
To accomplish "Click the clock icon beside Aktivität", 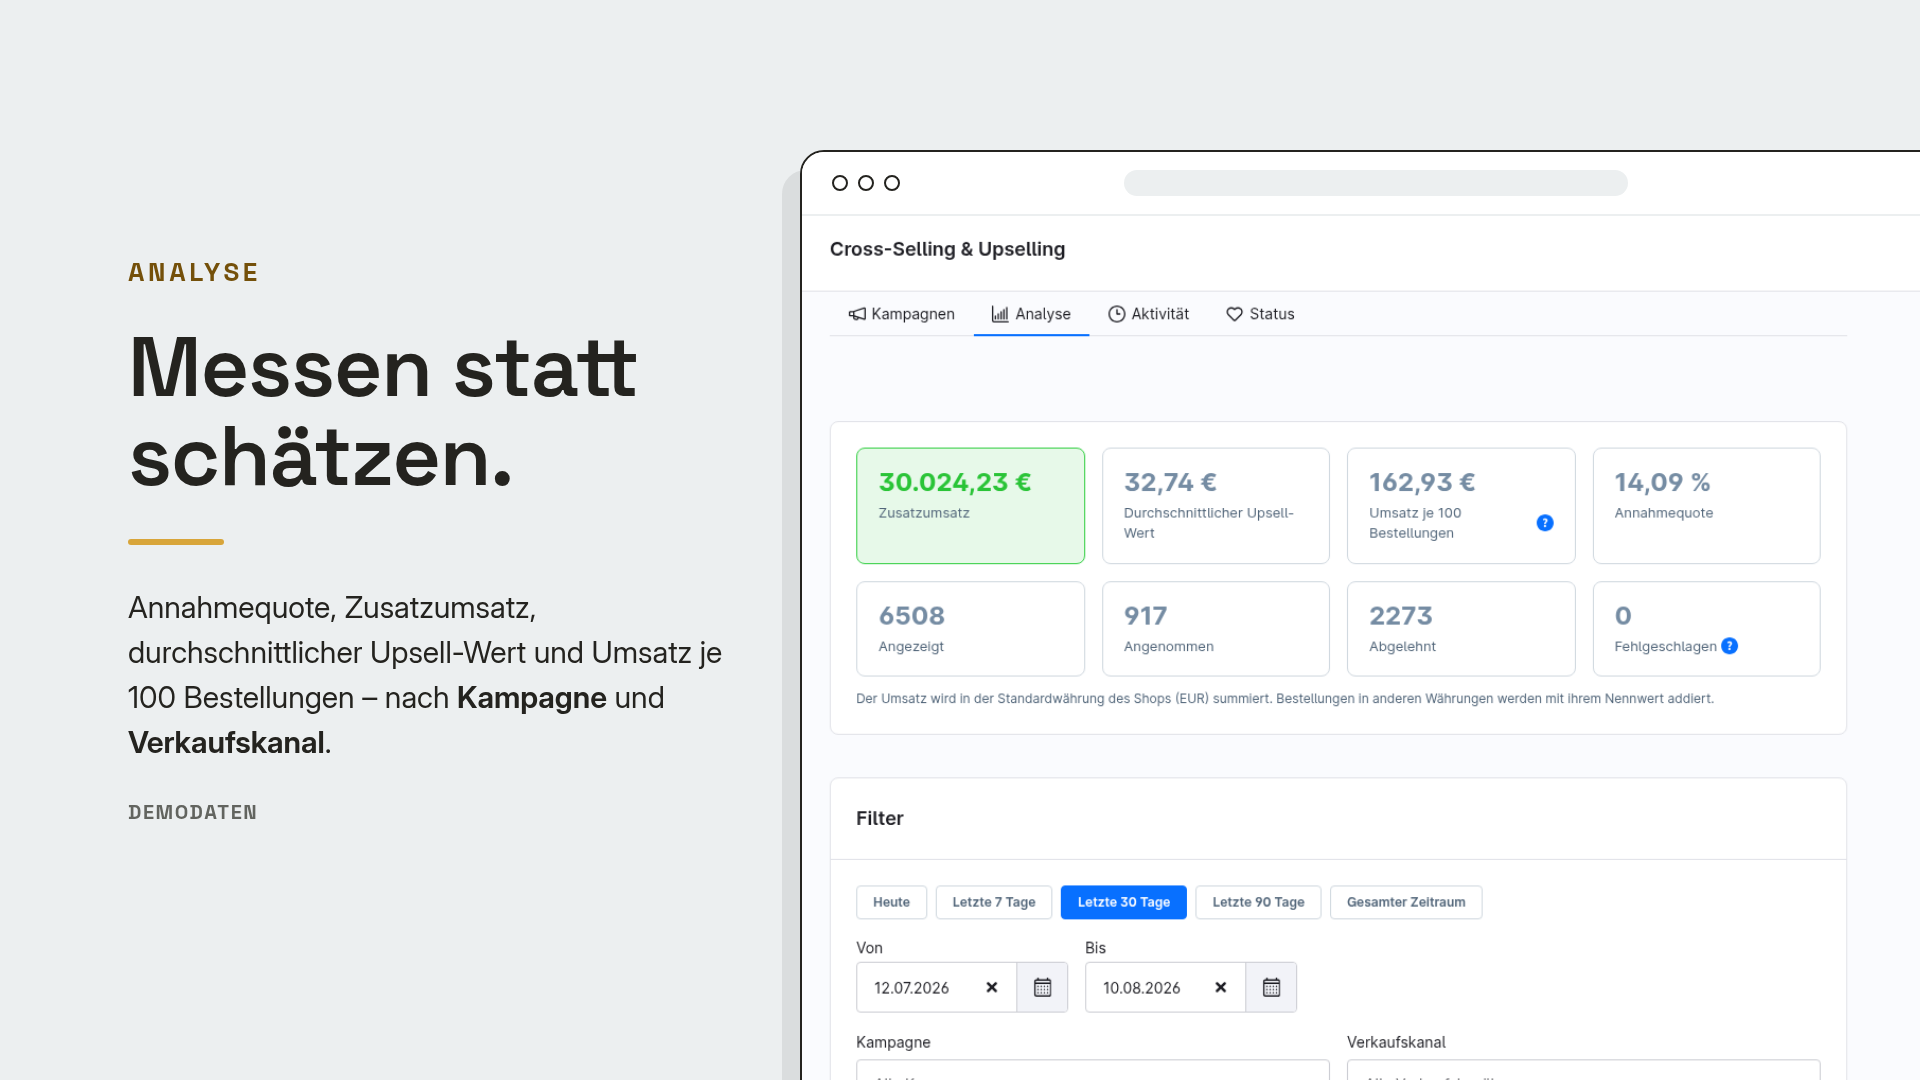I will [1117, 314].
